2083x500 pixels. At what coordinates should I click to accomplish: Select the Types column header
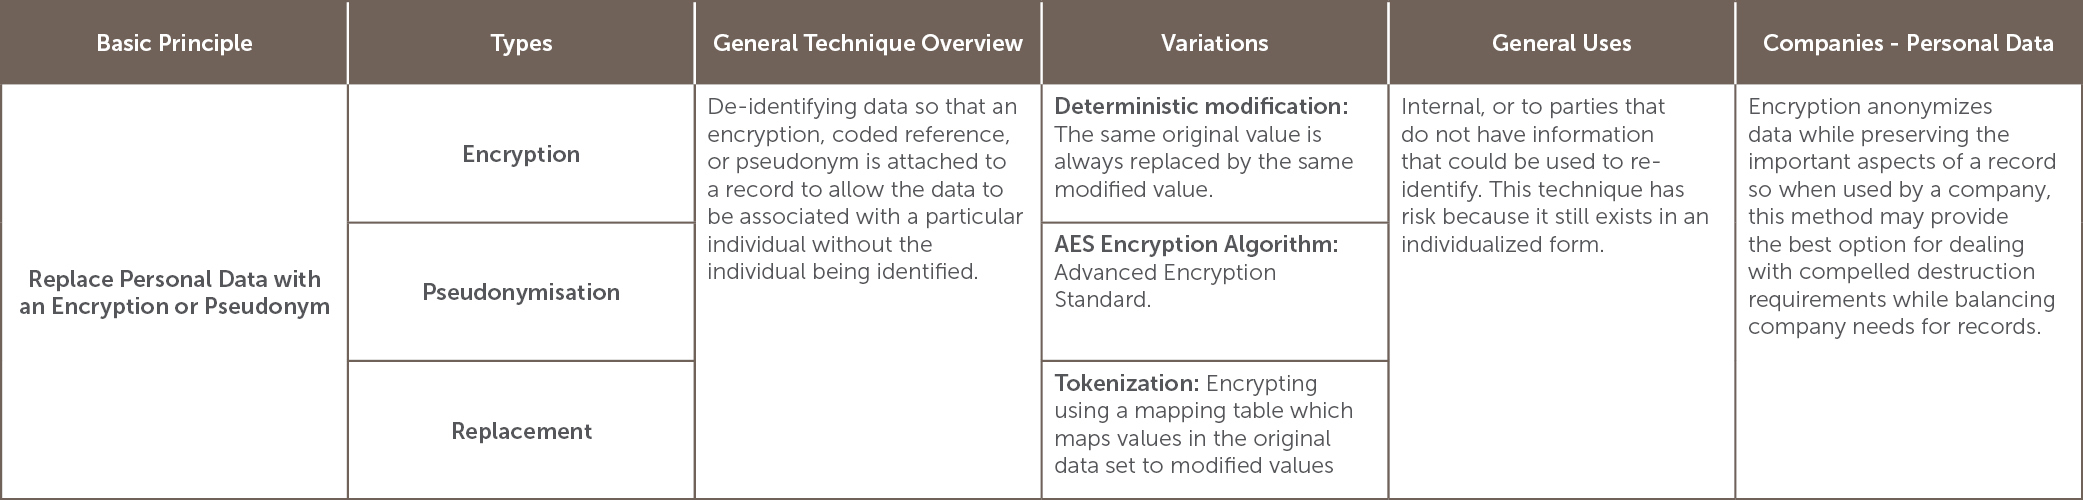pos(521,43)
